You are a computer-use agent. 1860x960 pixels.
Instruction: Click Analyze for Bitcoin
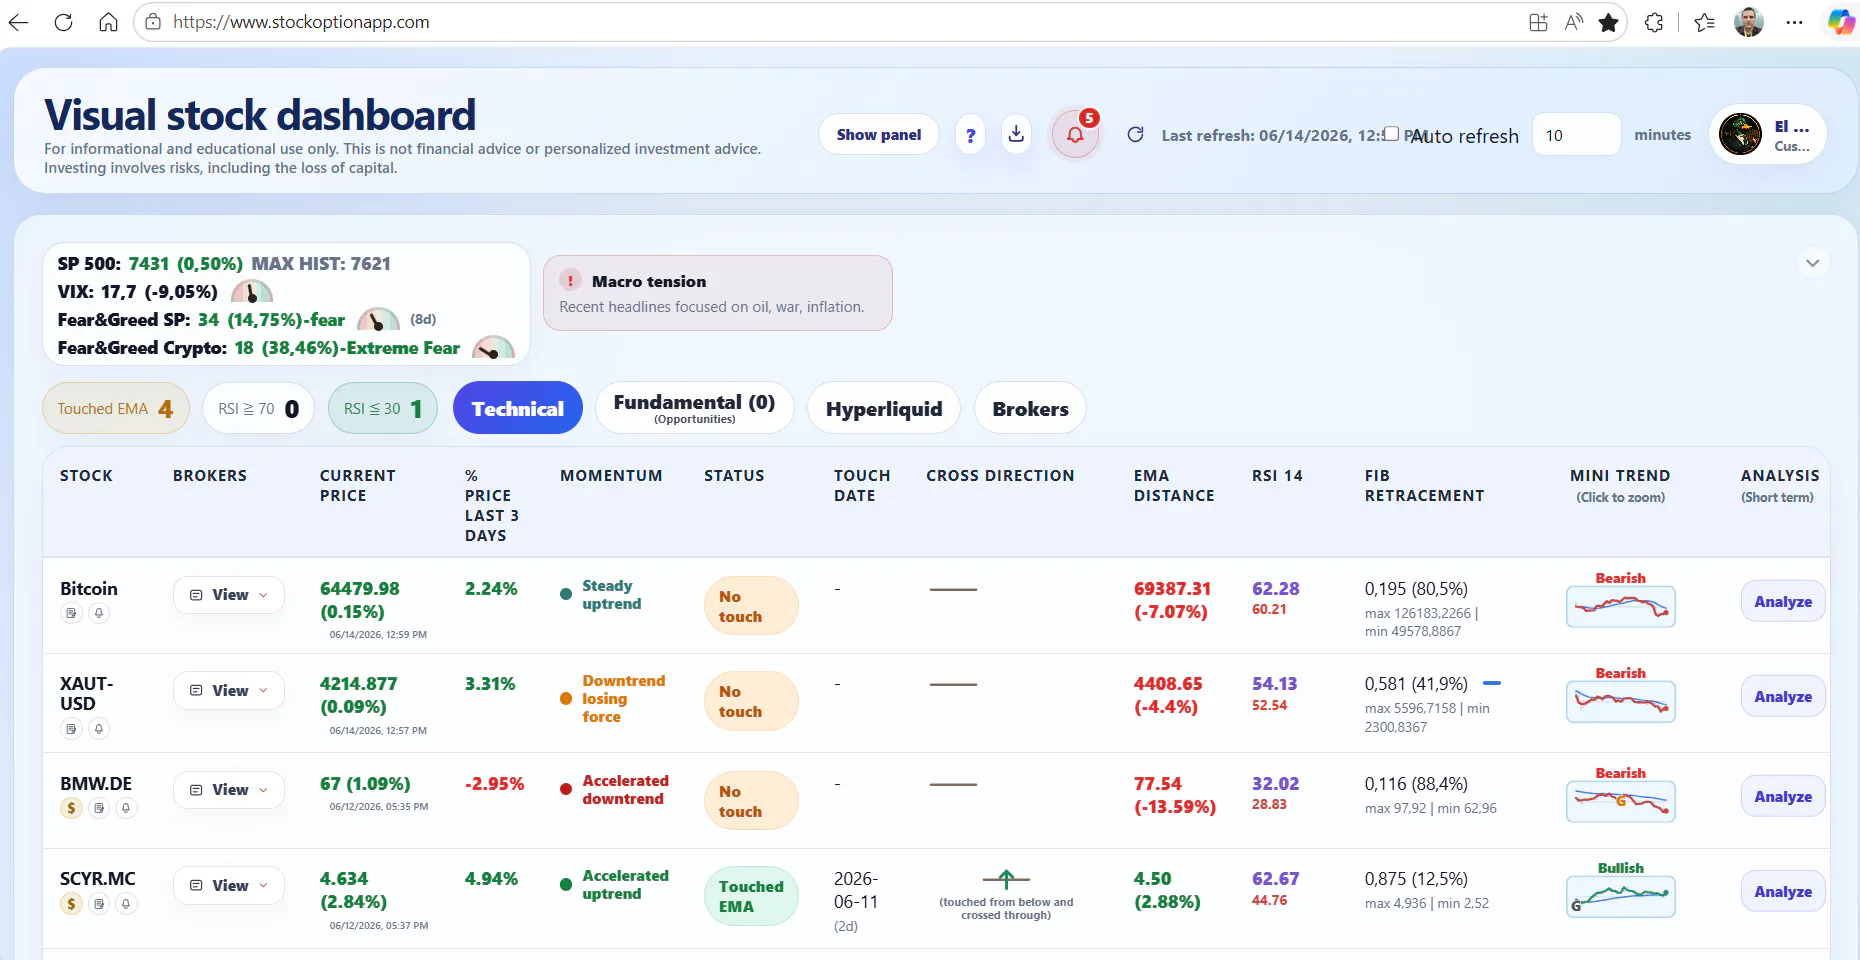pyautogui.click(x=1783, y=601)
